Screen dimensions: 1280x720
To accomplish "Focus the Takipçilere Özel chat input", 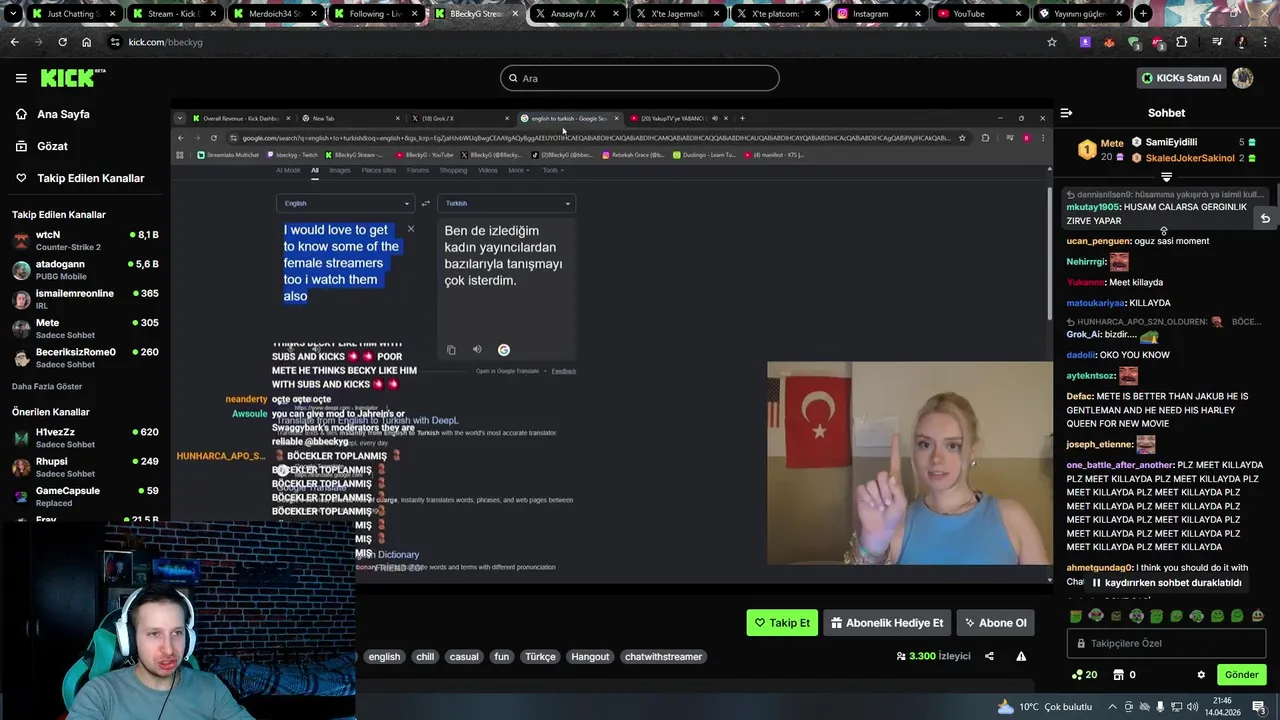I will pyautogui.click(x=1166, y=643).
